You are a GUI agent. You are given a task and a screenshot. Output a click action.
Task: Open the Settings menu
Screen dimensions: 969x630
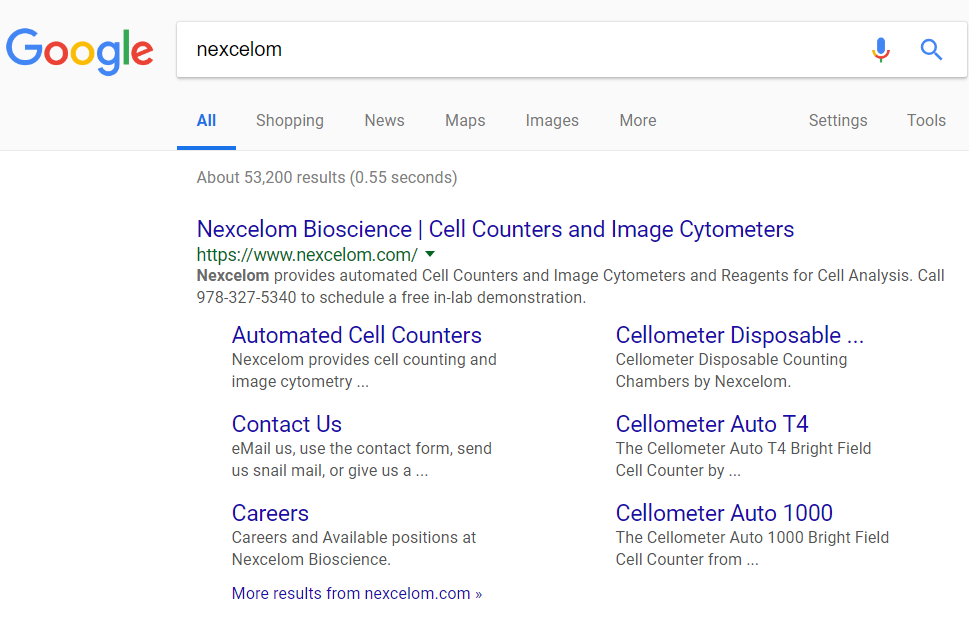tap(838, 121)
